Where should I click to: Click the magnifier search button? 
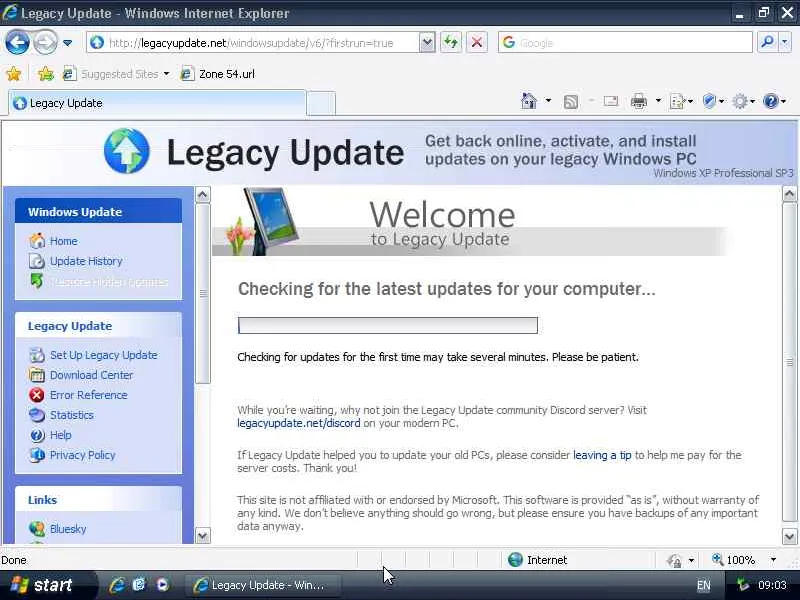click(767, 42)
